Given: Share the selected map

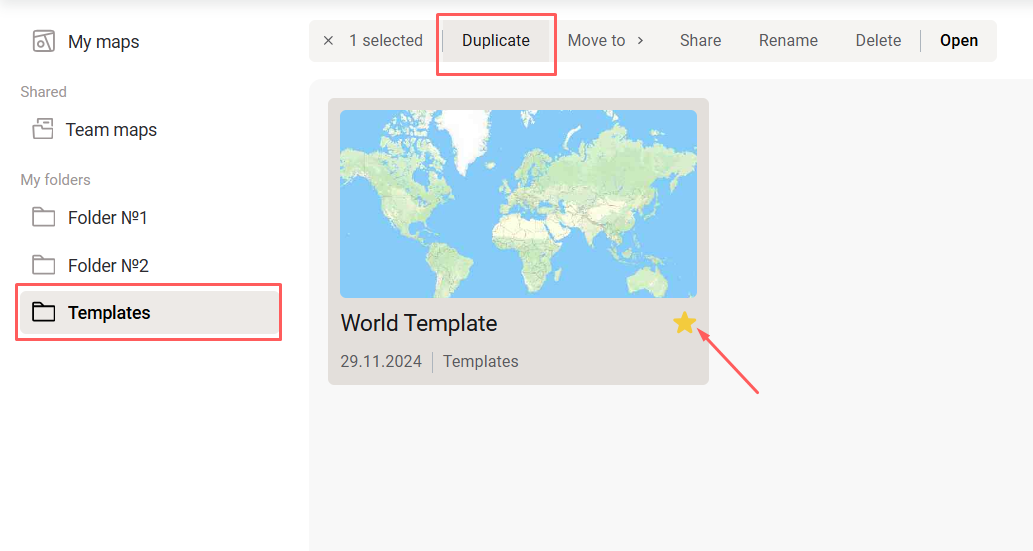Looking at the screenshot, I should (x=700, y=41).
